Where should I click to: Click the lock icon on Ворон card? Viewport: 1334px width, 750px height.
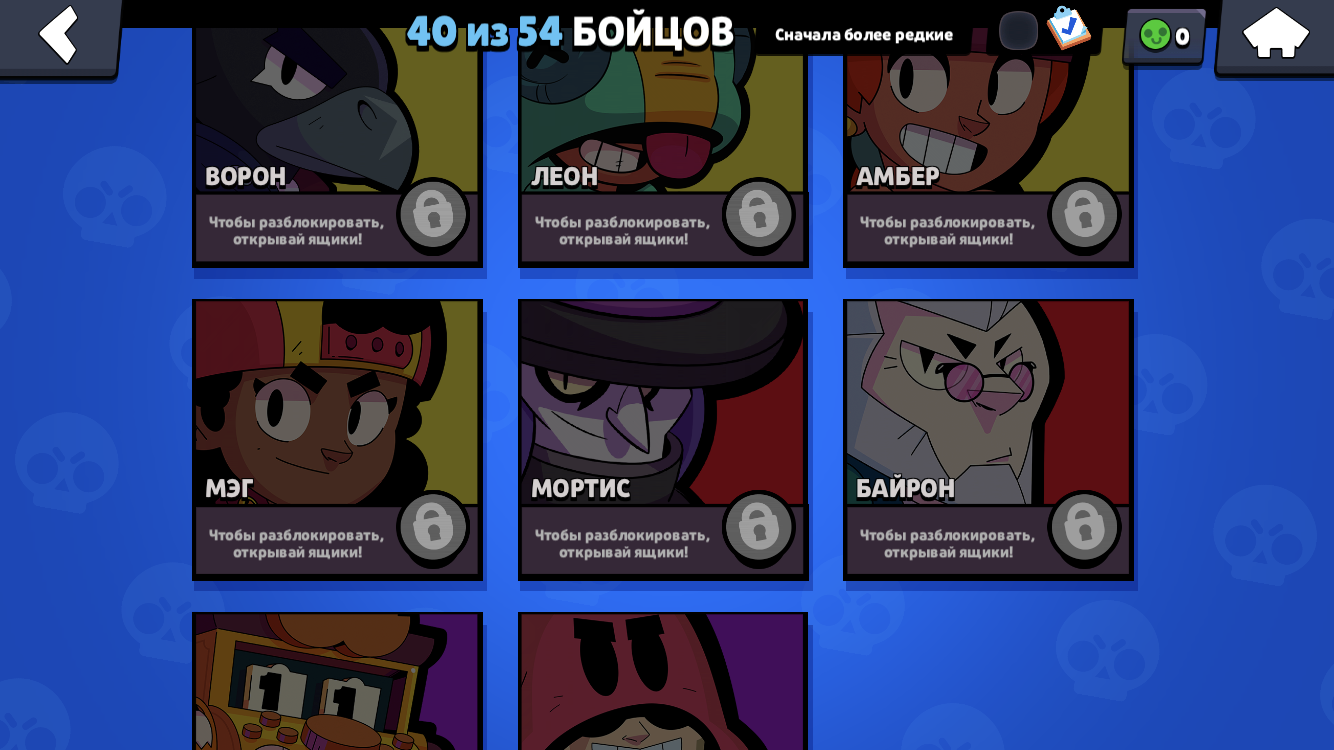coord(433,214)
